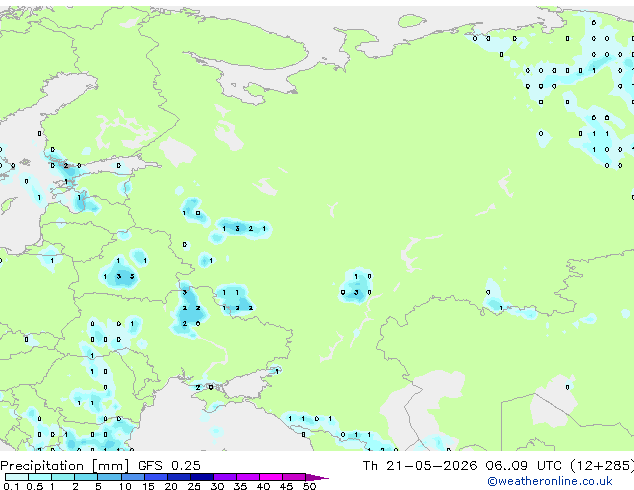Select the 2 to 5 mm legend swatch

pos(86,477)
